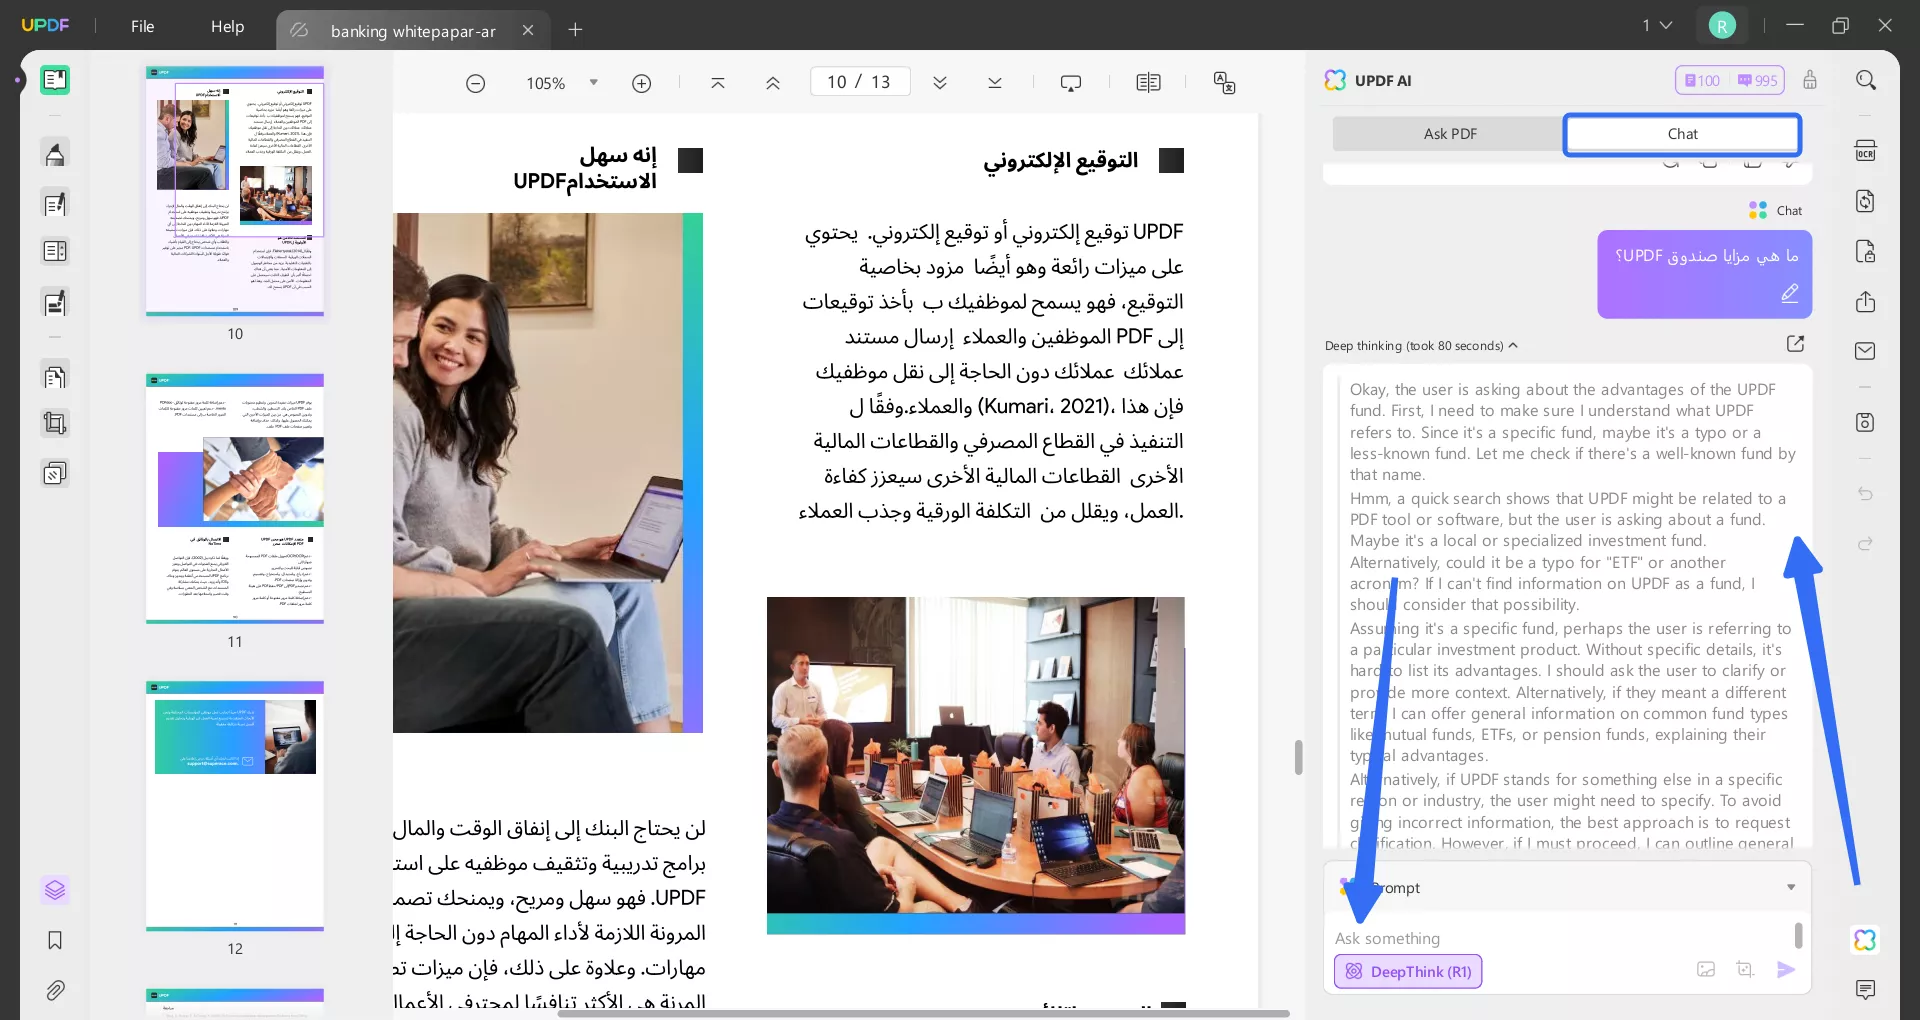Open the zoom percentage dropdown
The height and width of the screenshot is (1020, 1920).
[592, 83]
